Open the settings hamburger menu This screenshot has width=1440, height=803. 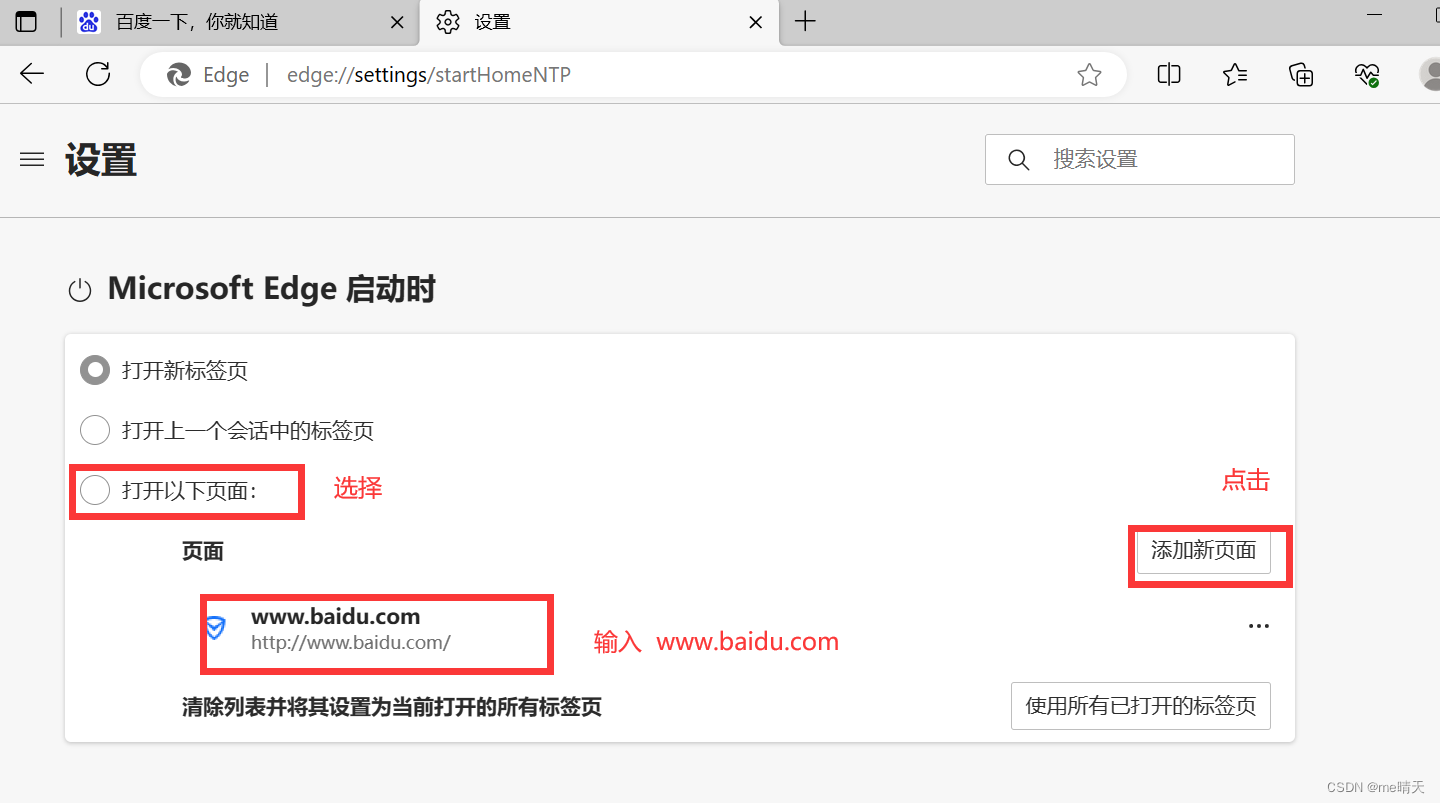(31, 159)
